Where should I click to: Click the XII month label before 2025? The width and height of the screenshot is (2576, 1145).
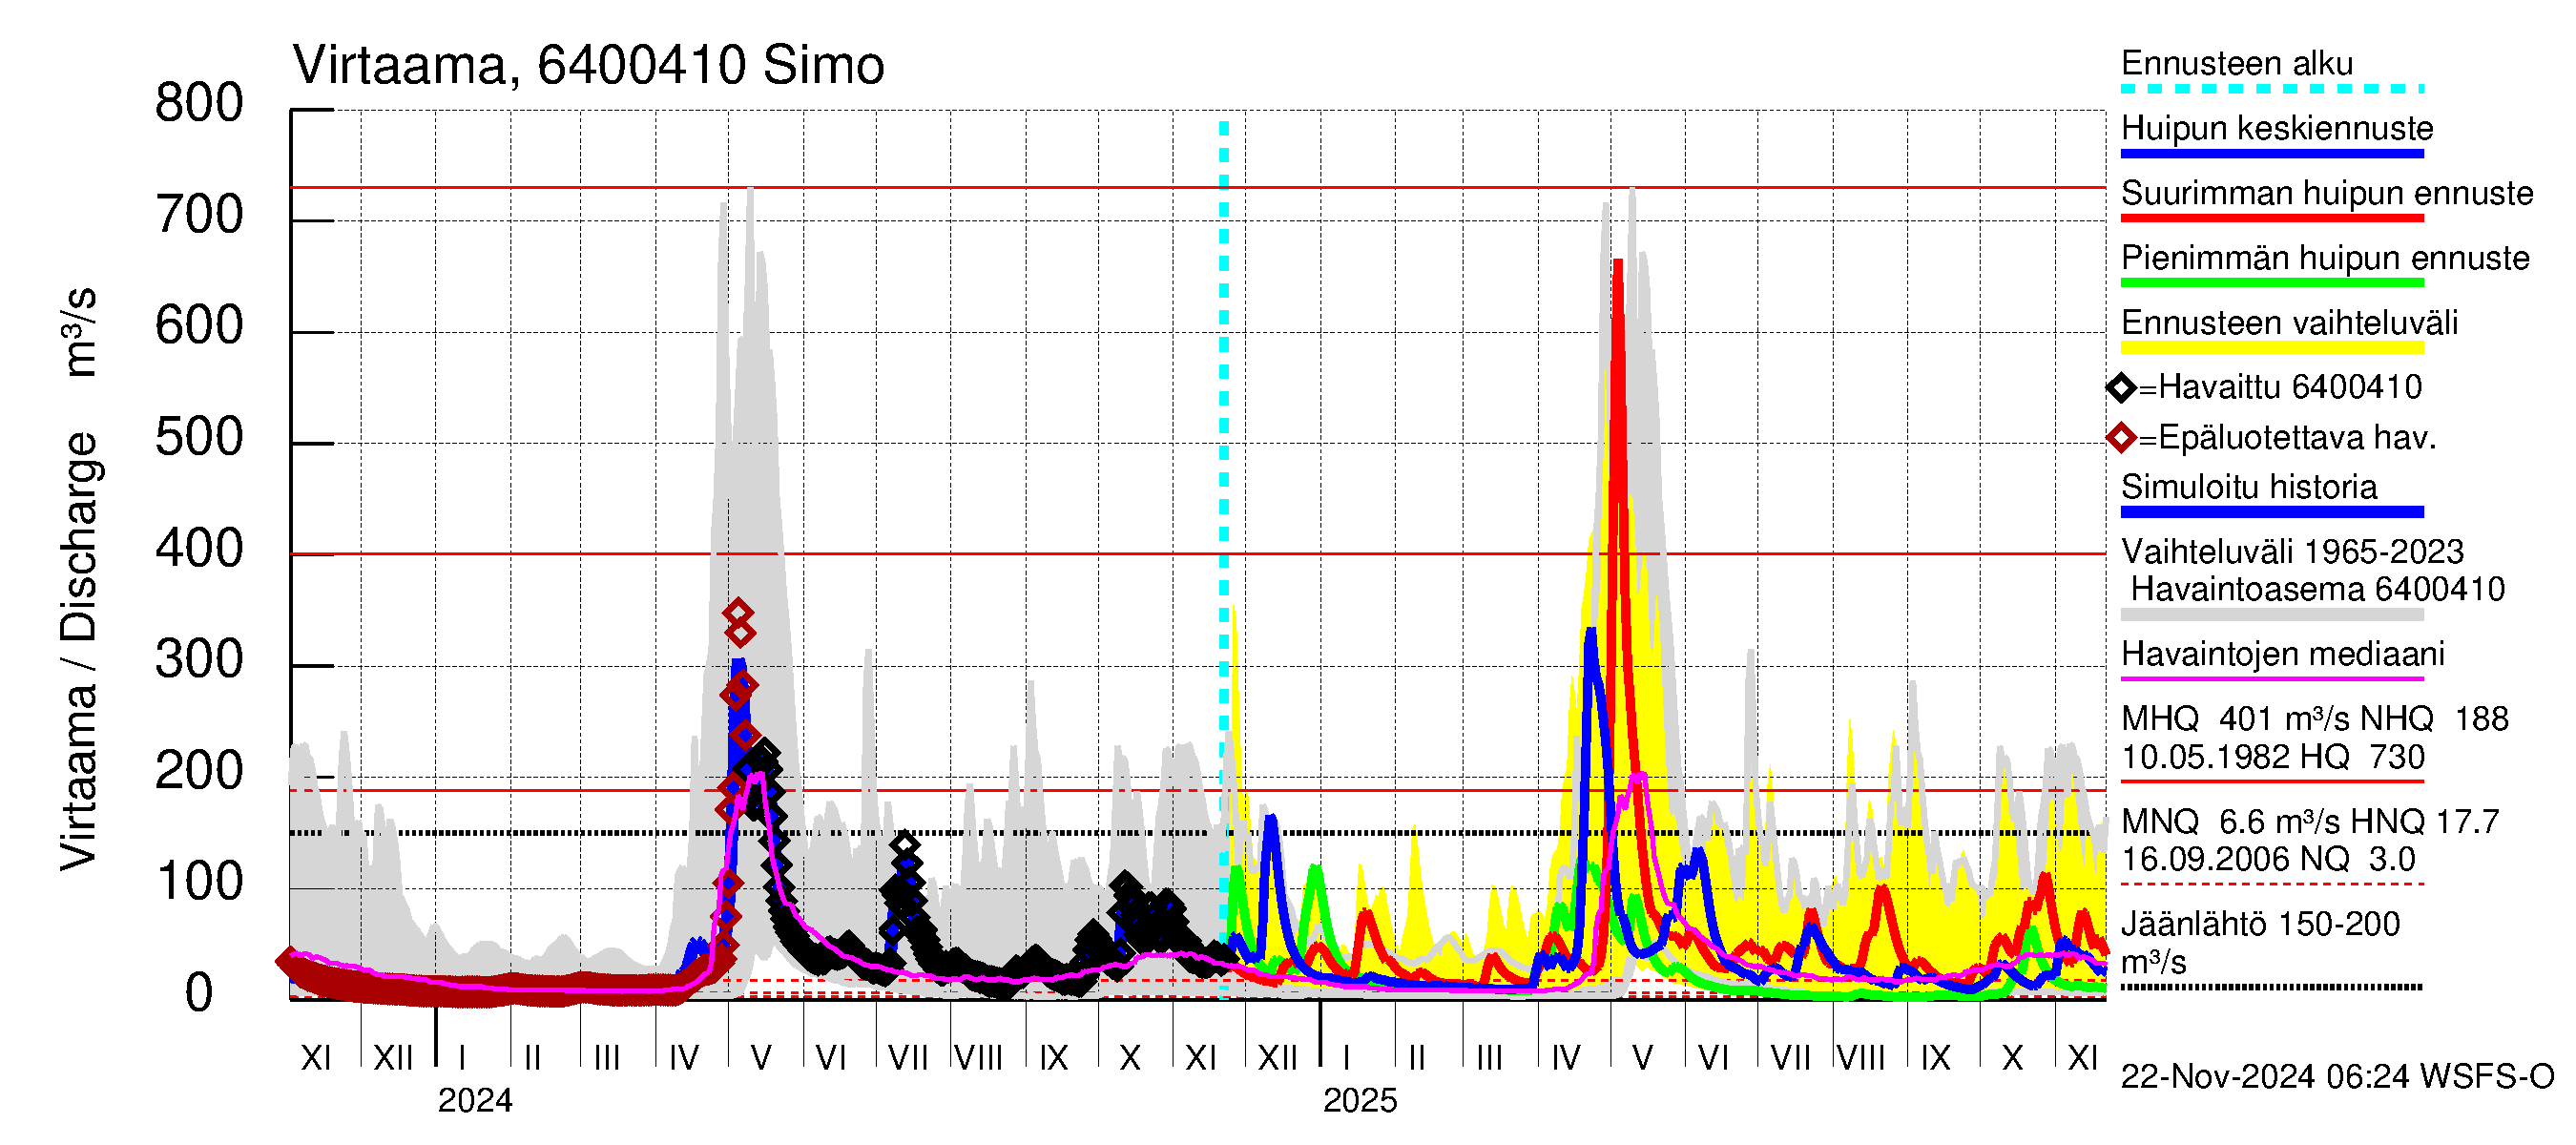click(1278, 1058)
